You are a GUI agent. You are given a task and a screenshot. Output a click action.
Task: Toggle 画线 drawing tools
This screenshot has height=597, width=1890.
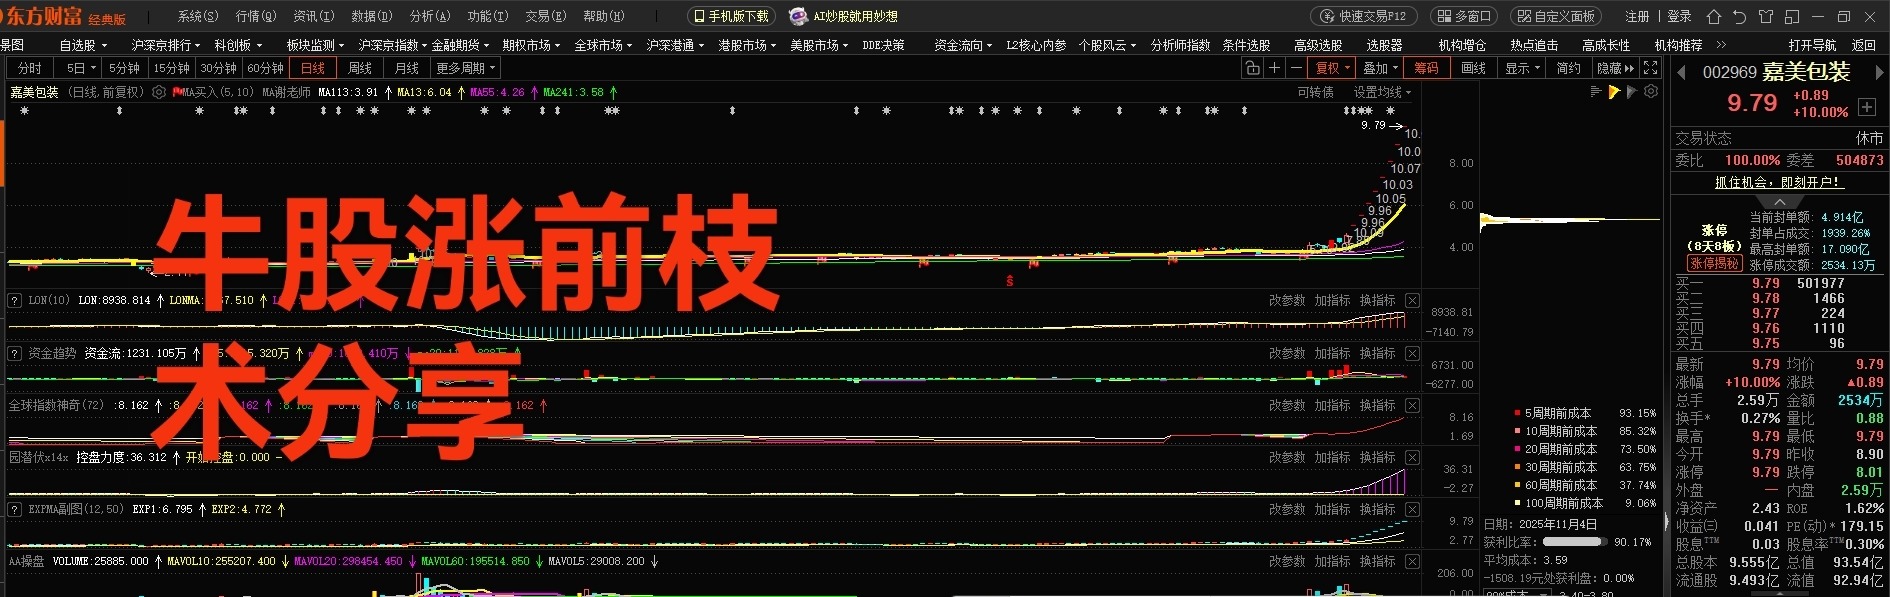(1473, 68)
